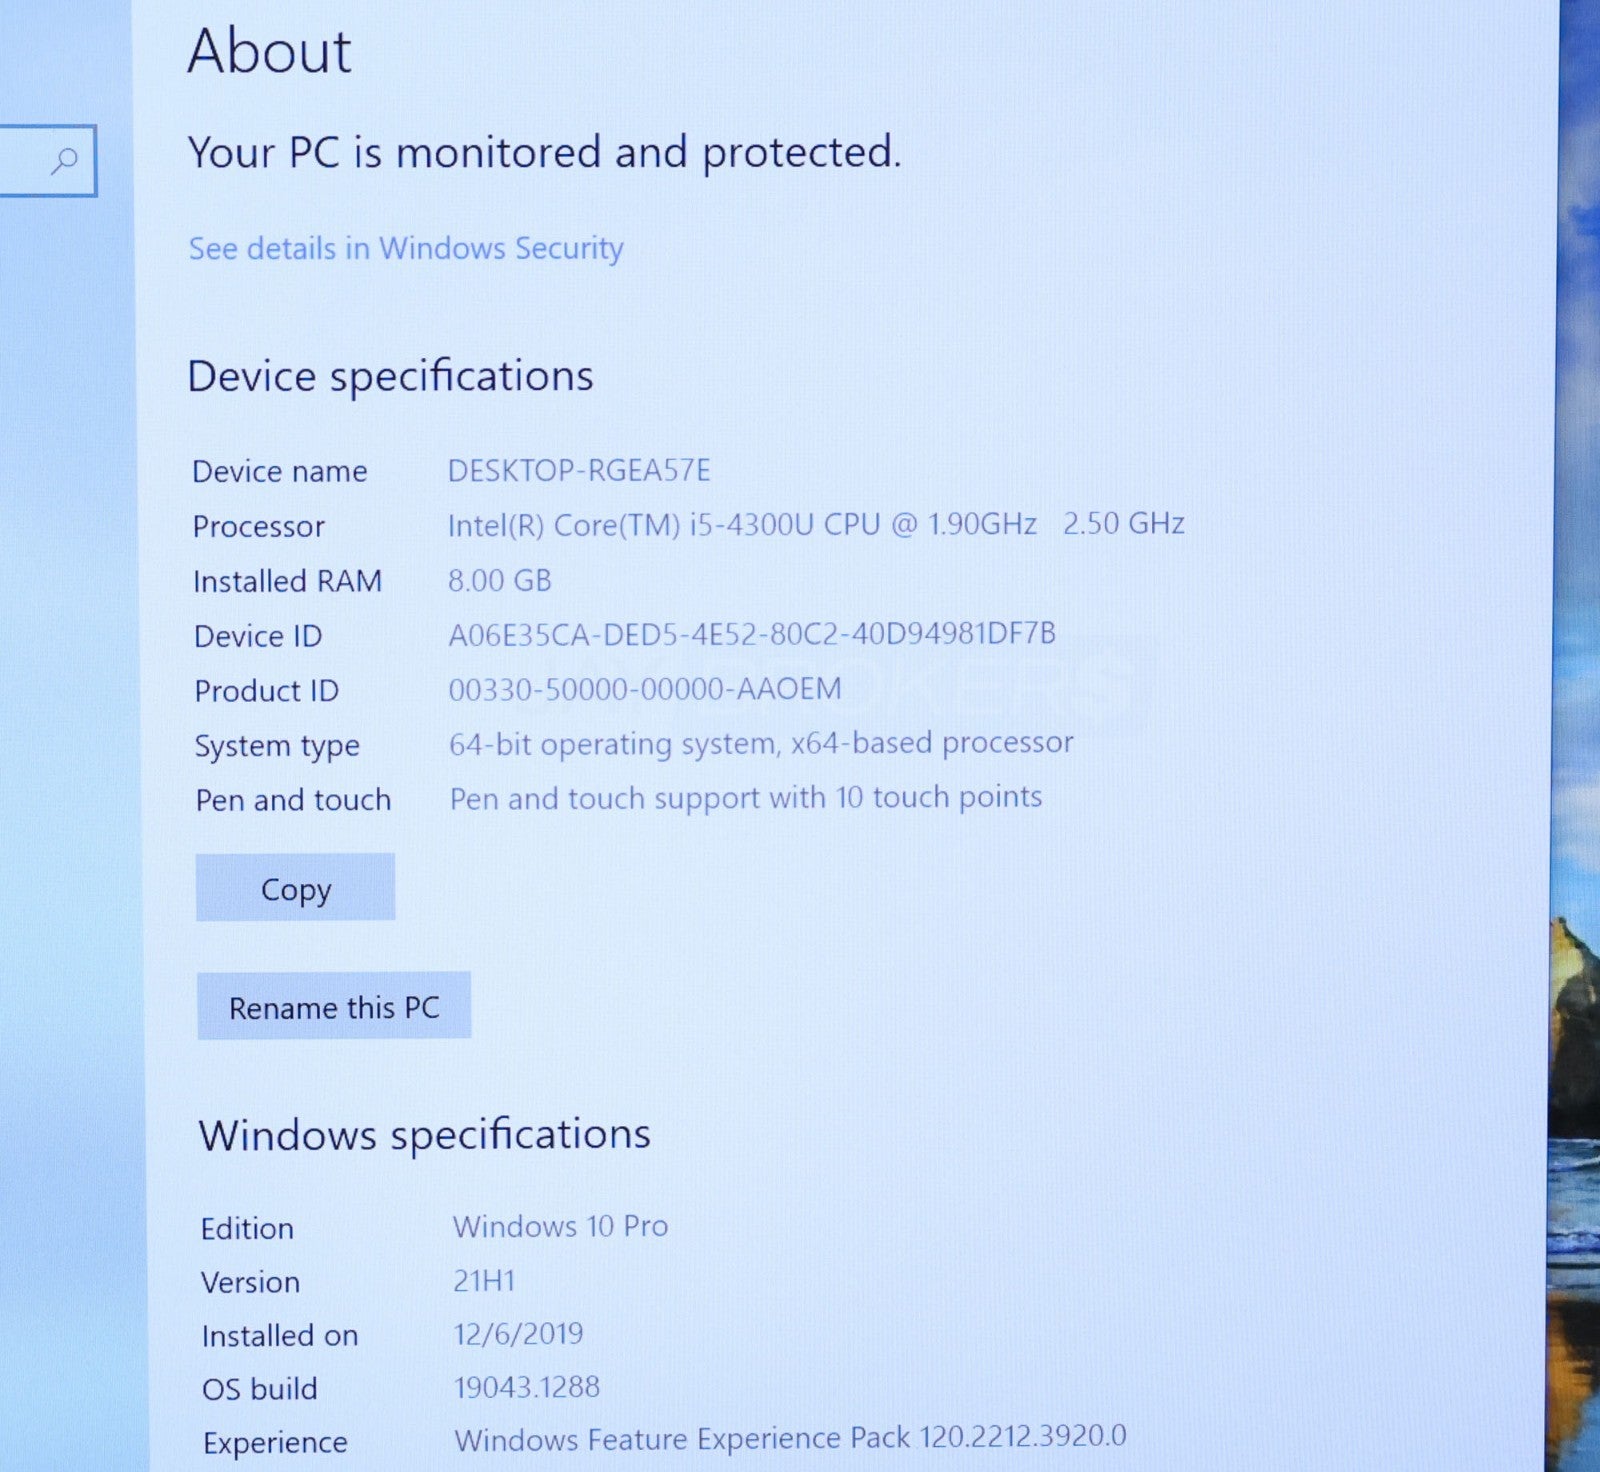Open See details in Windows Security link
This screenshot has height=1472, width=1600.
tap(406, 248)
